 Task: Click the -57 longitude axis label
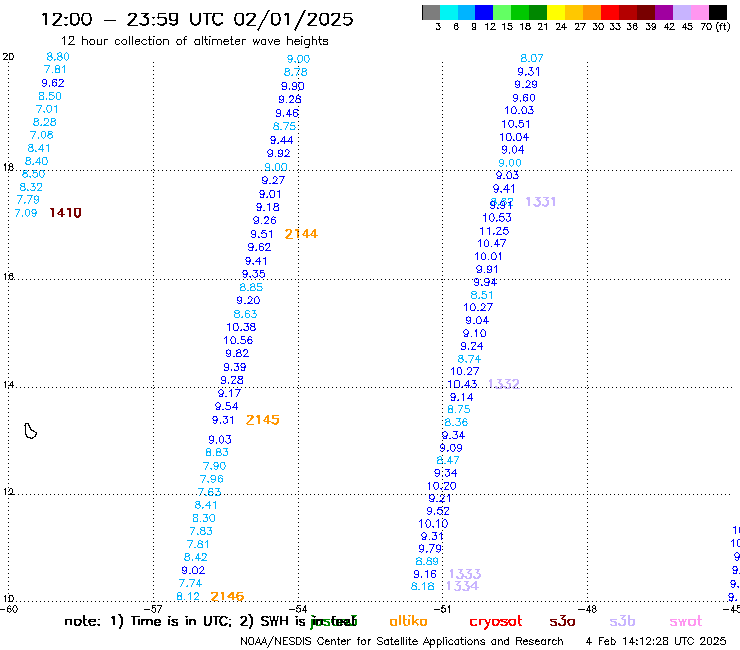[x=153, y=609]
